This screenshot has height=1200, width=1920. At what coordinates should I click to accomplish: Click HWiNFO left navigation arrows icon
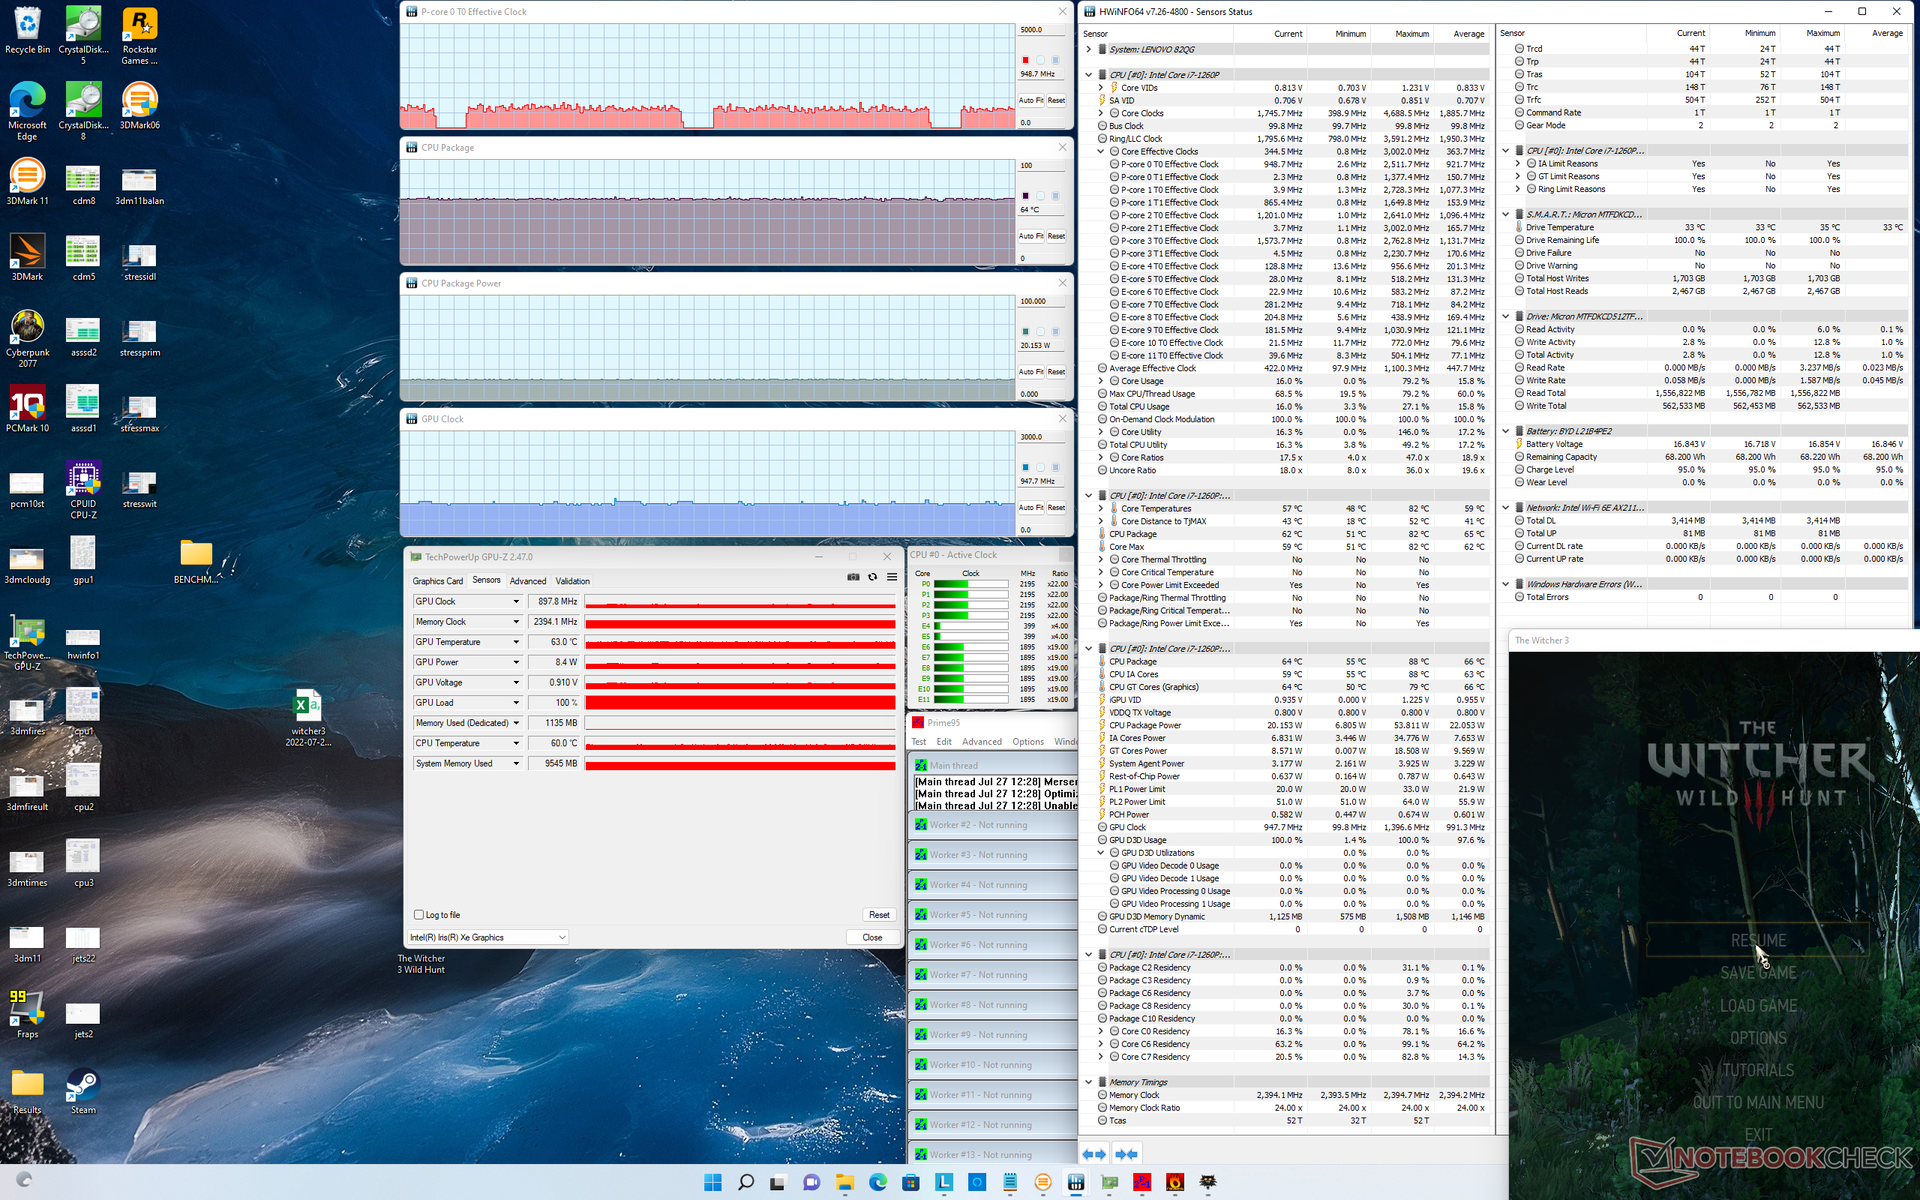coord(1094,1154)
